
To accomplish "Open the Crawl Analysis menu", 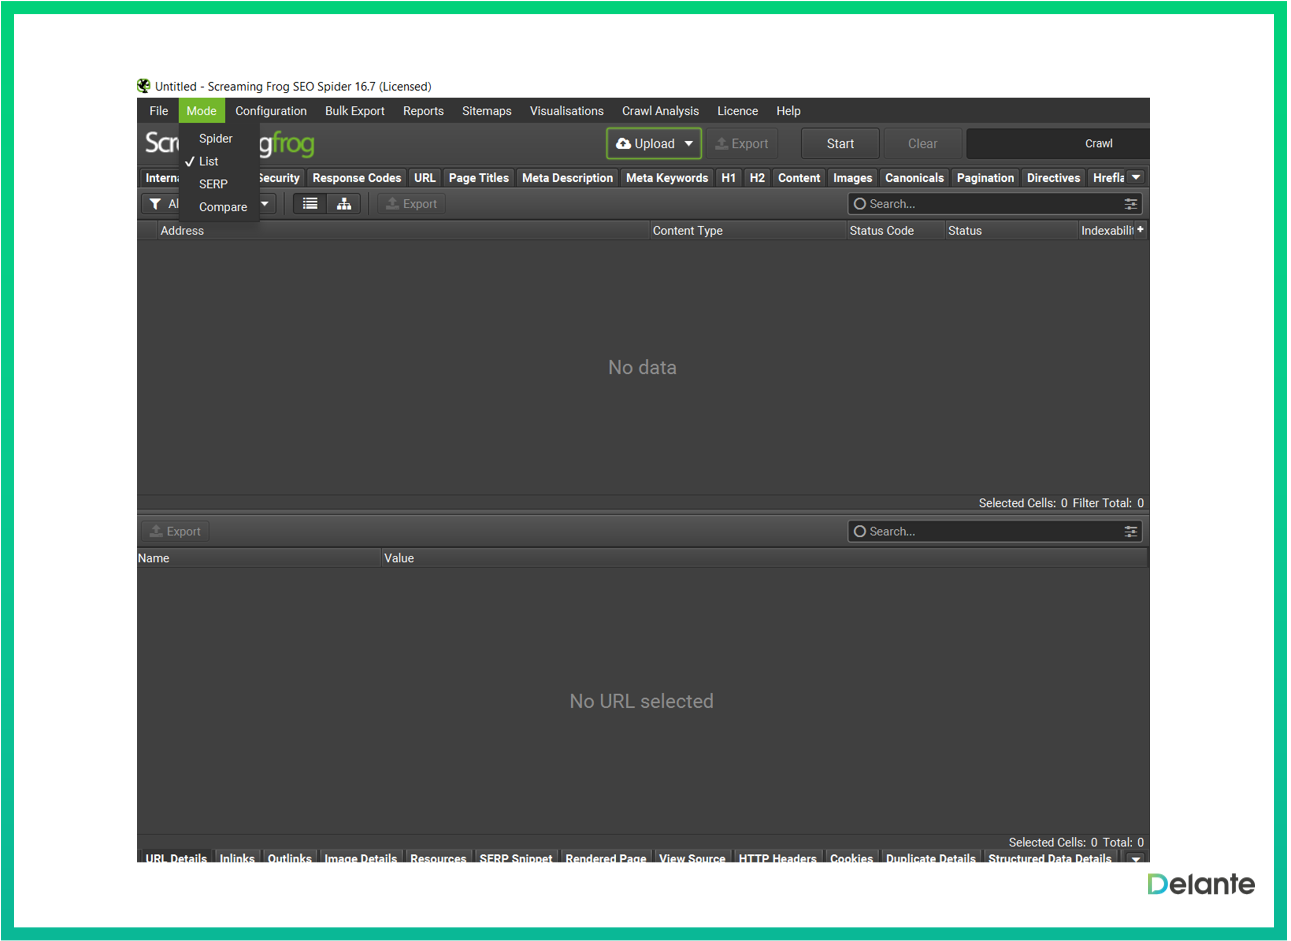I will (x=660, y=111).
